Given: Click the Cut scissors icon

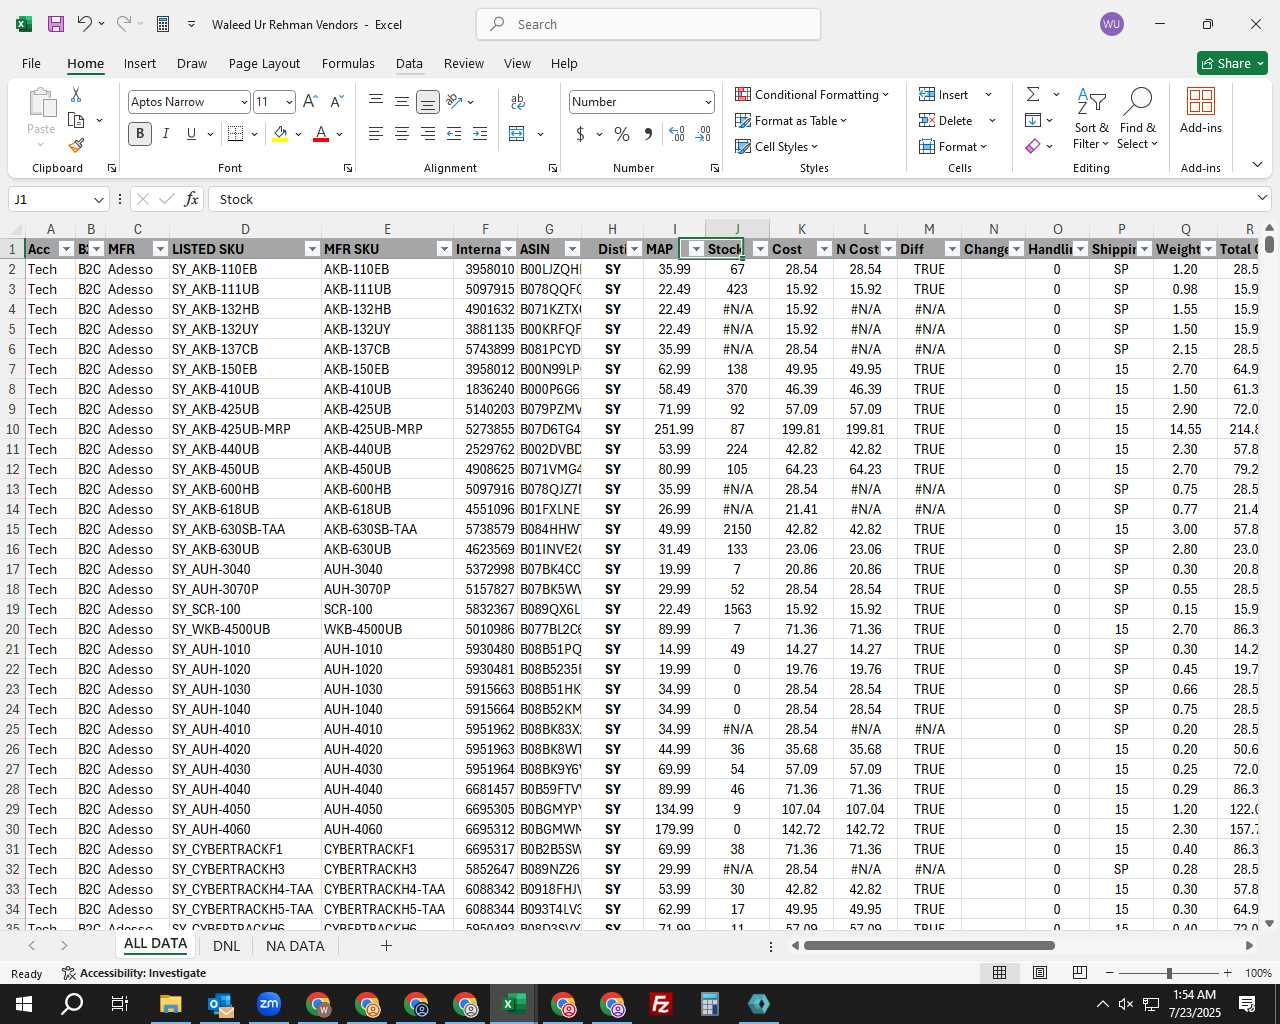Looking at the screenshot, I should (76, 94).
